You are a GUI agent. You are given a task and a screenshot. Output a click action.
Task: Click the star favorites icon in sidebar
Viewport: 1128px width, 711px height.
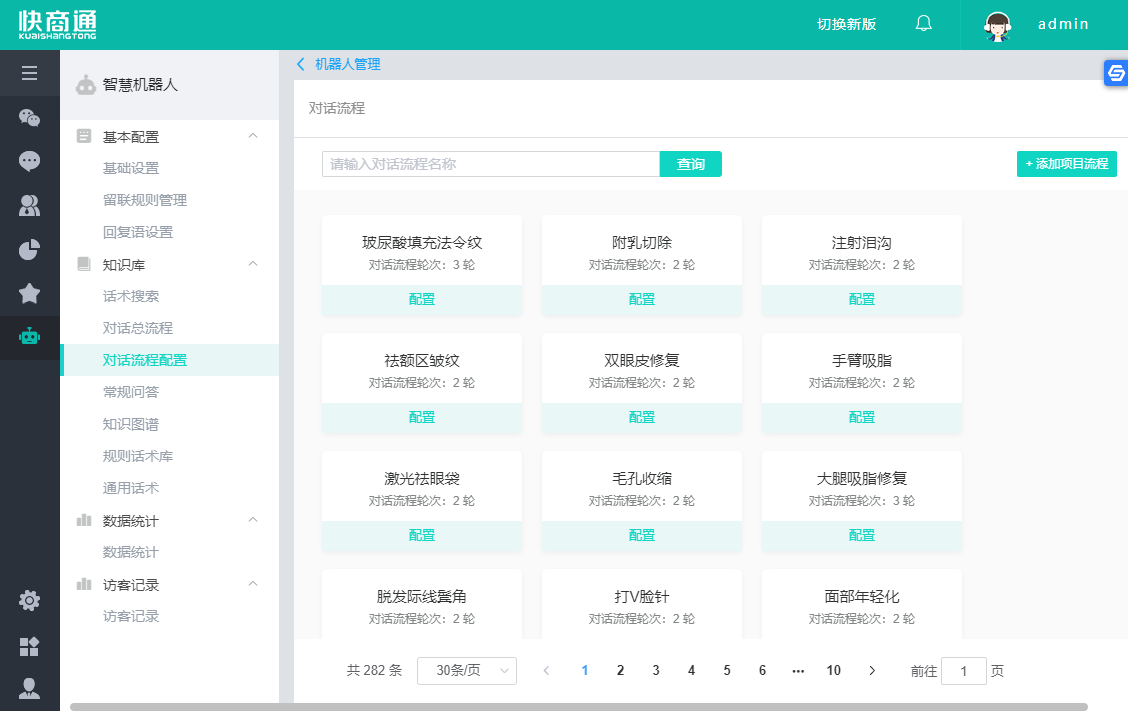pos(30,293)
